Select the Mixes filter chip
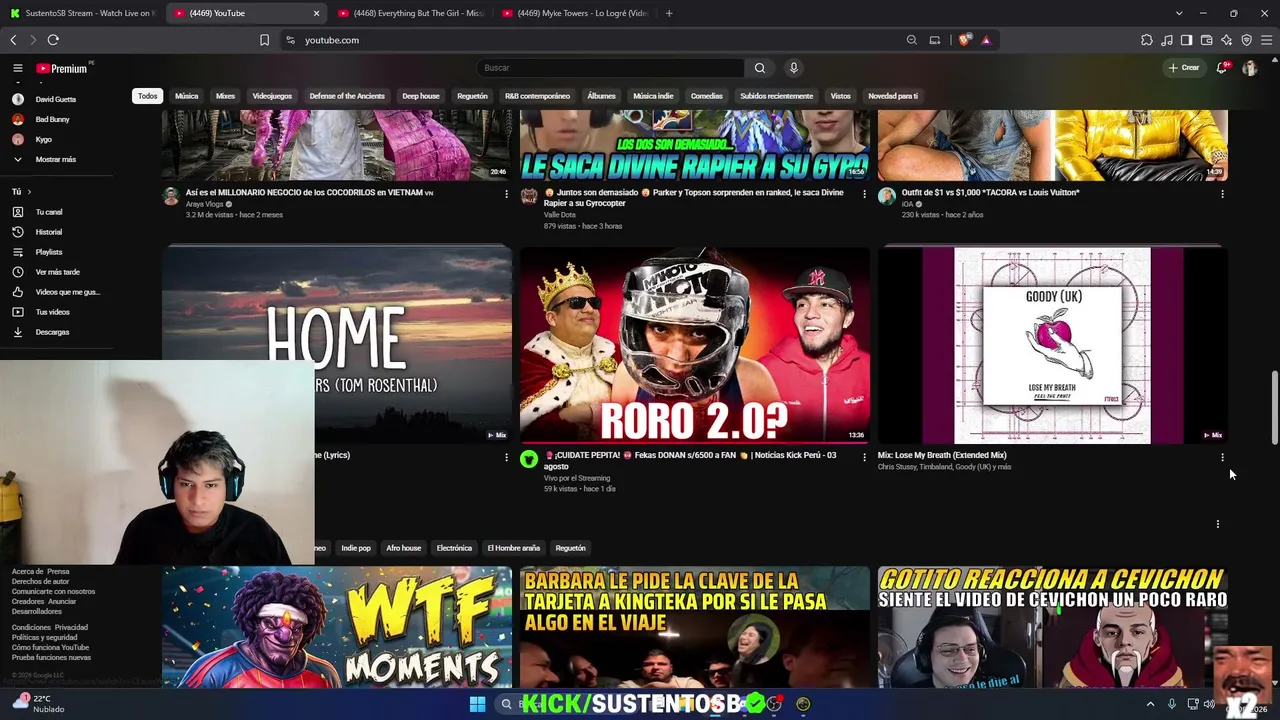 [x=225, y=96]
